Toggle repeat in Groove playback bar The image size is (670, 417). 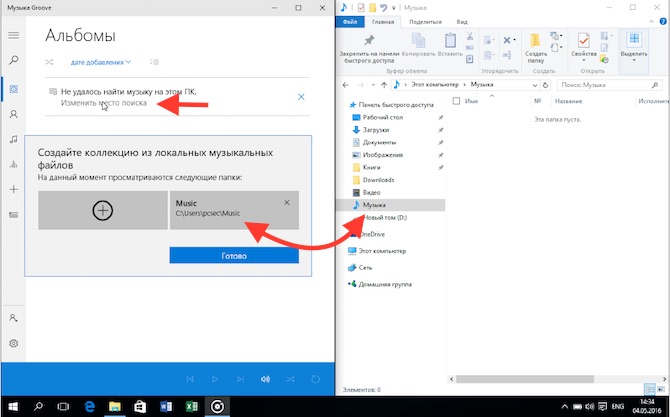(315, 379)
